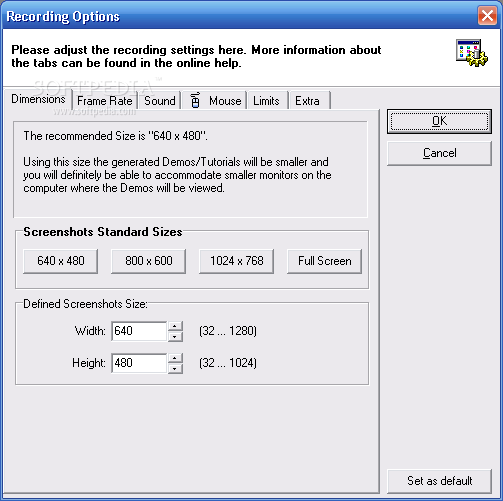503x501 pixels.
Task: Click the recommended Size "640 x 480" text
Action: click(x=115, y=136)
